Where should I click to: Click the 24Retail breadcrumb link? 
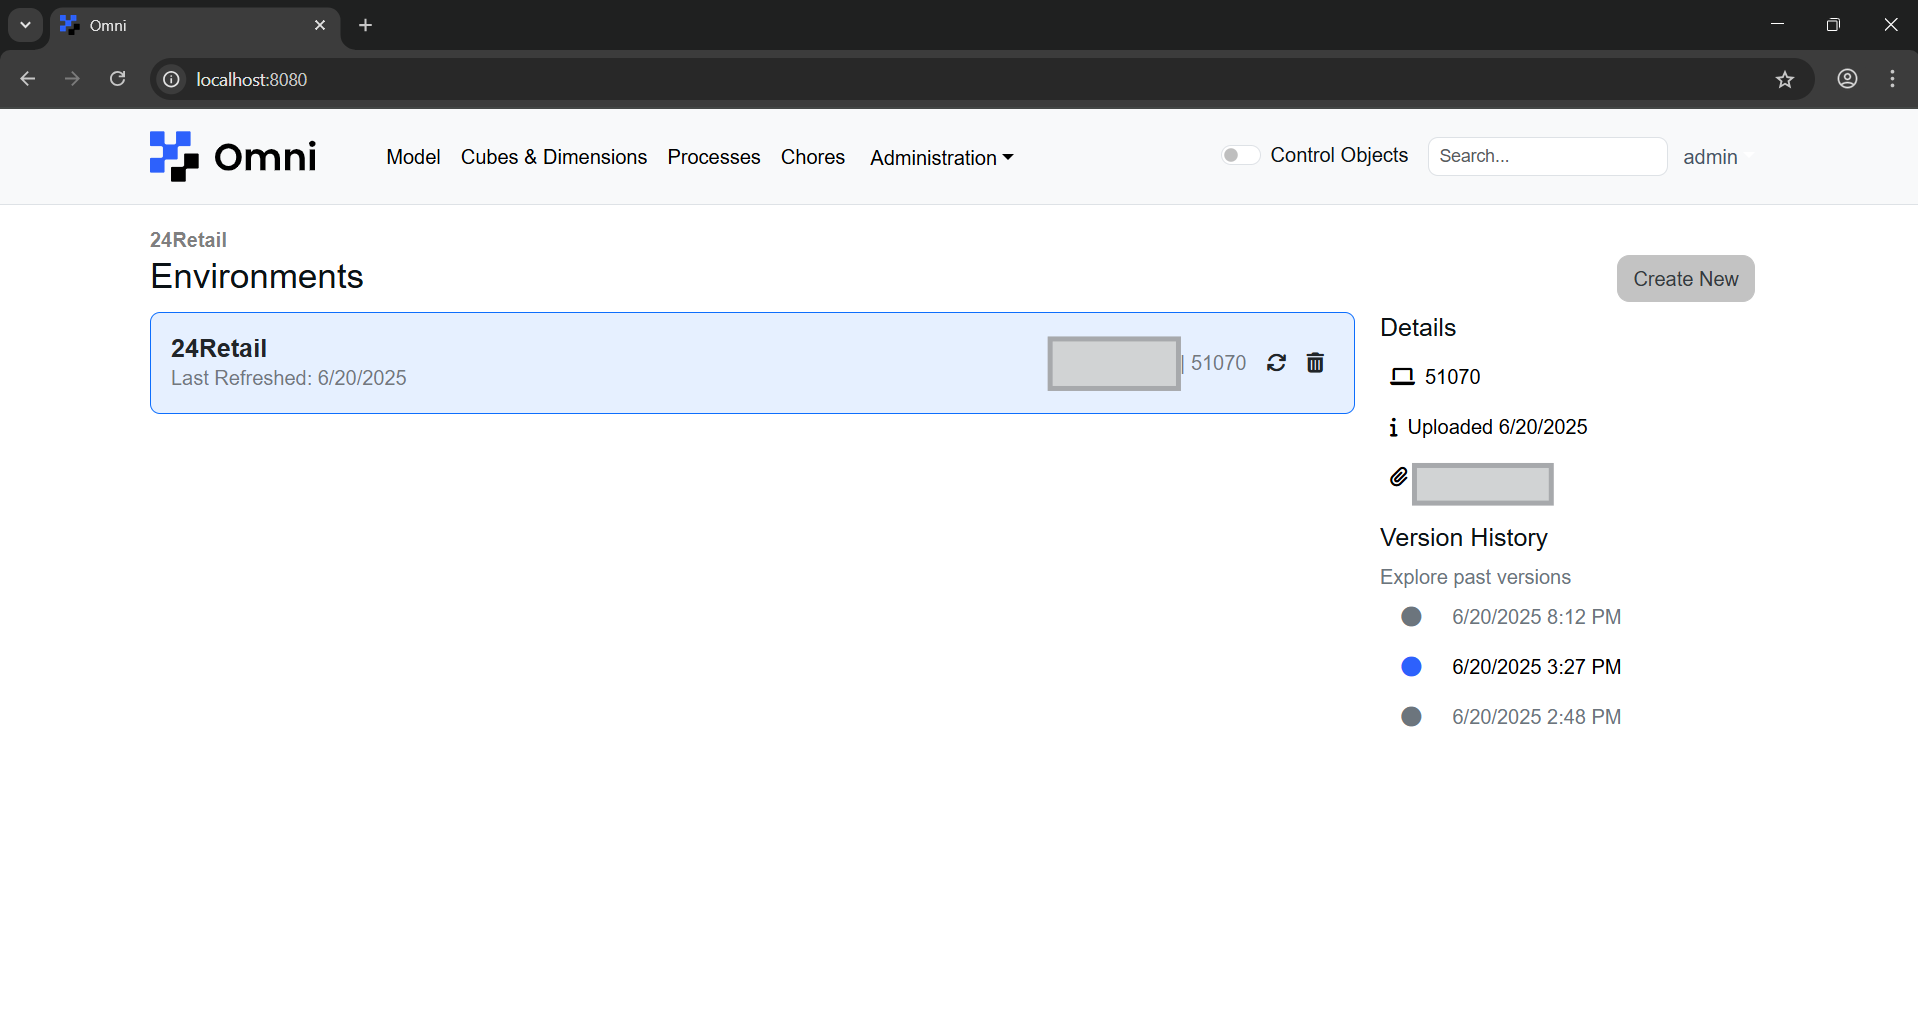click(x=188, y=240)
